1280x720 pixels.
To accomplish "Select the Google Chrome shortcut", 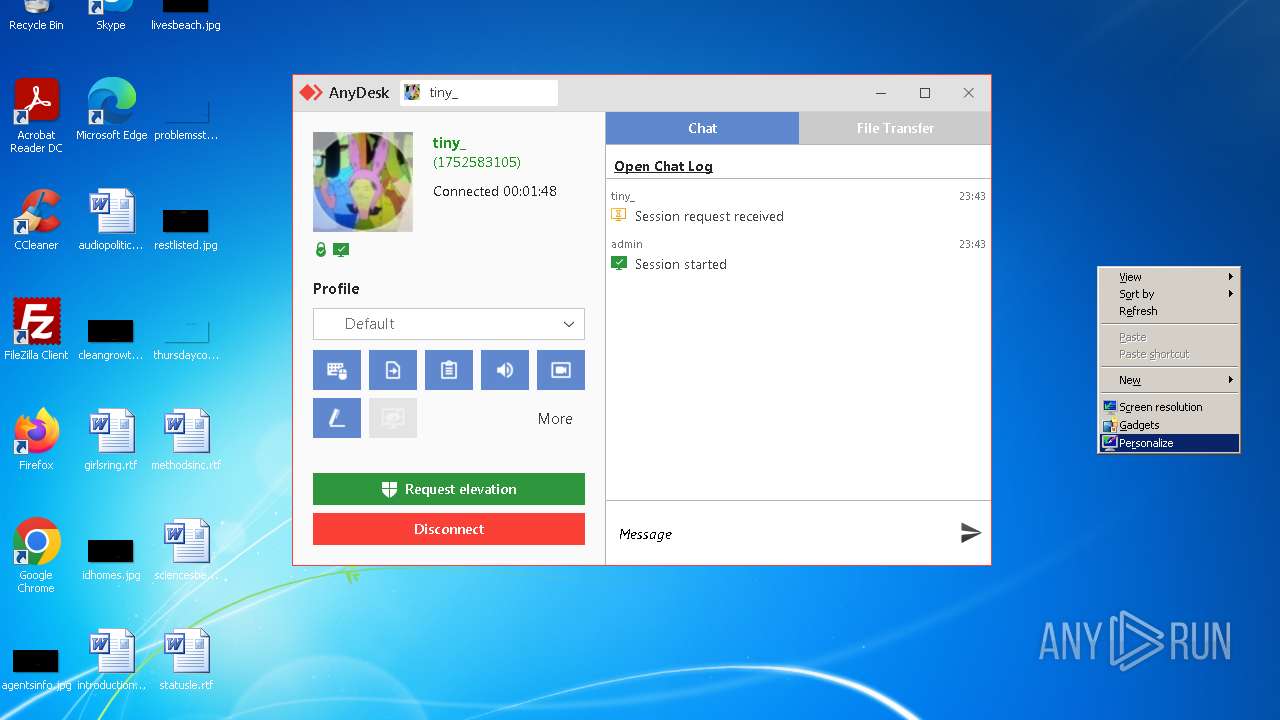I will coord(36,555).
